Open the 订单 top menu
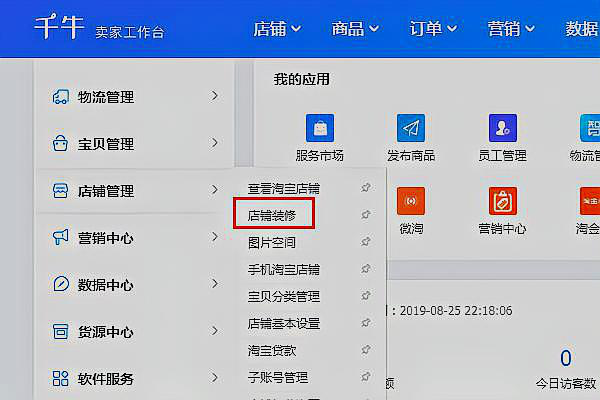The height and width of the screenshot is (400, 600). pos(433,29)
